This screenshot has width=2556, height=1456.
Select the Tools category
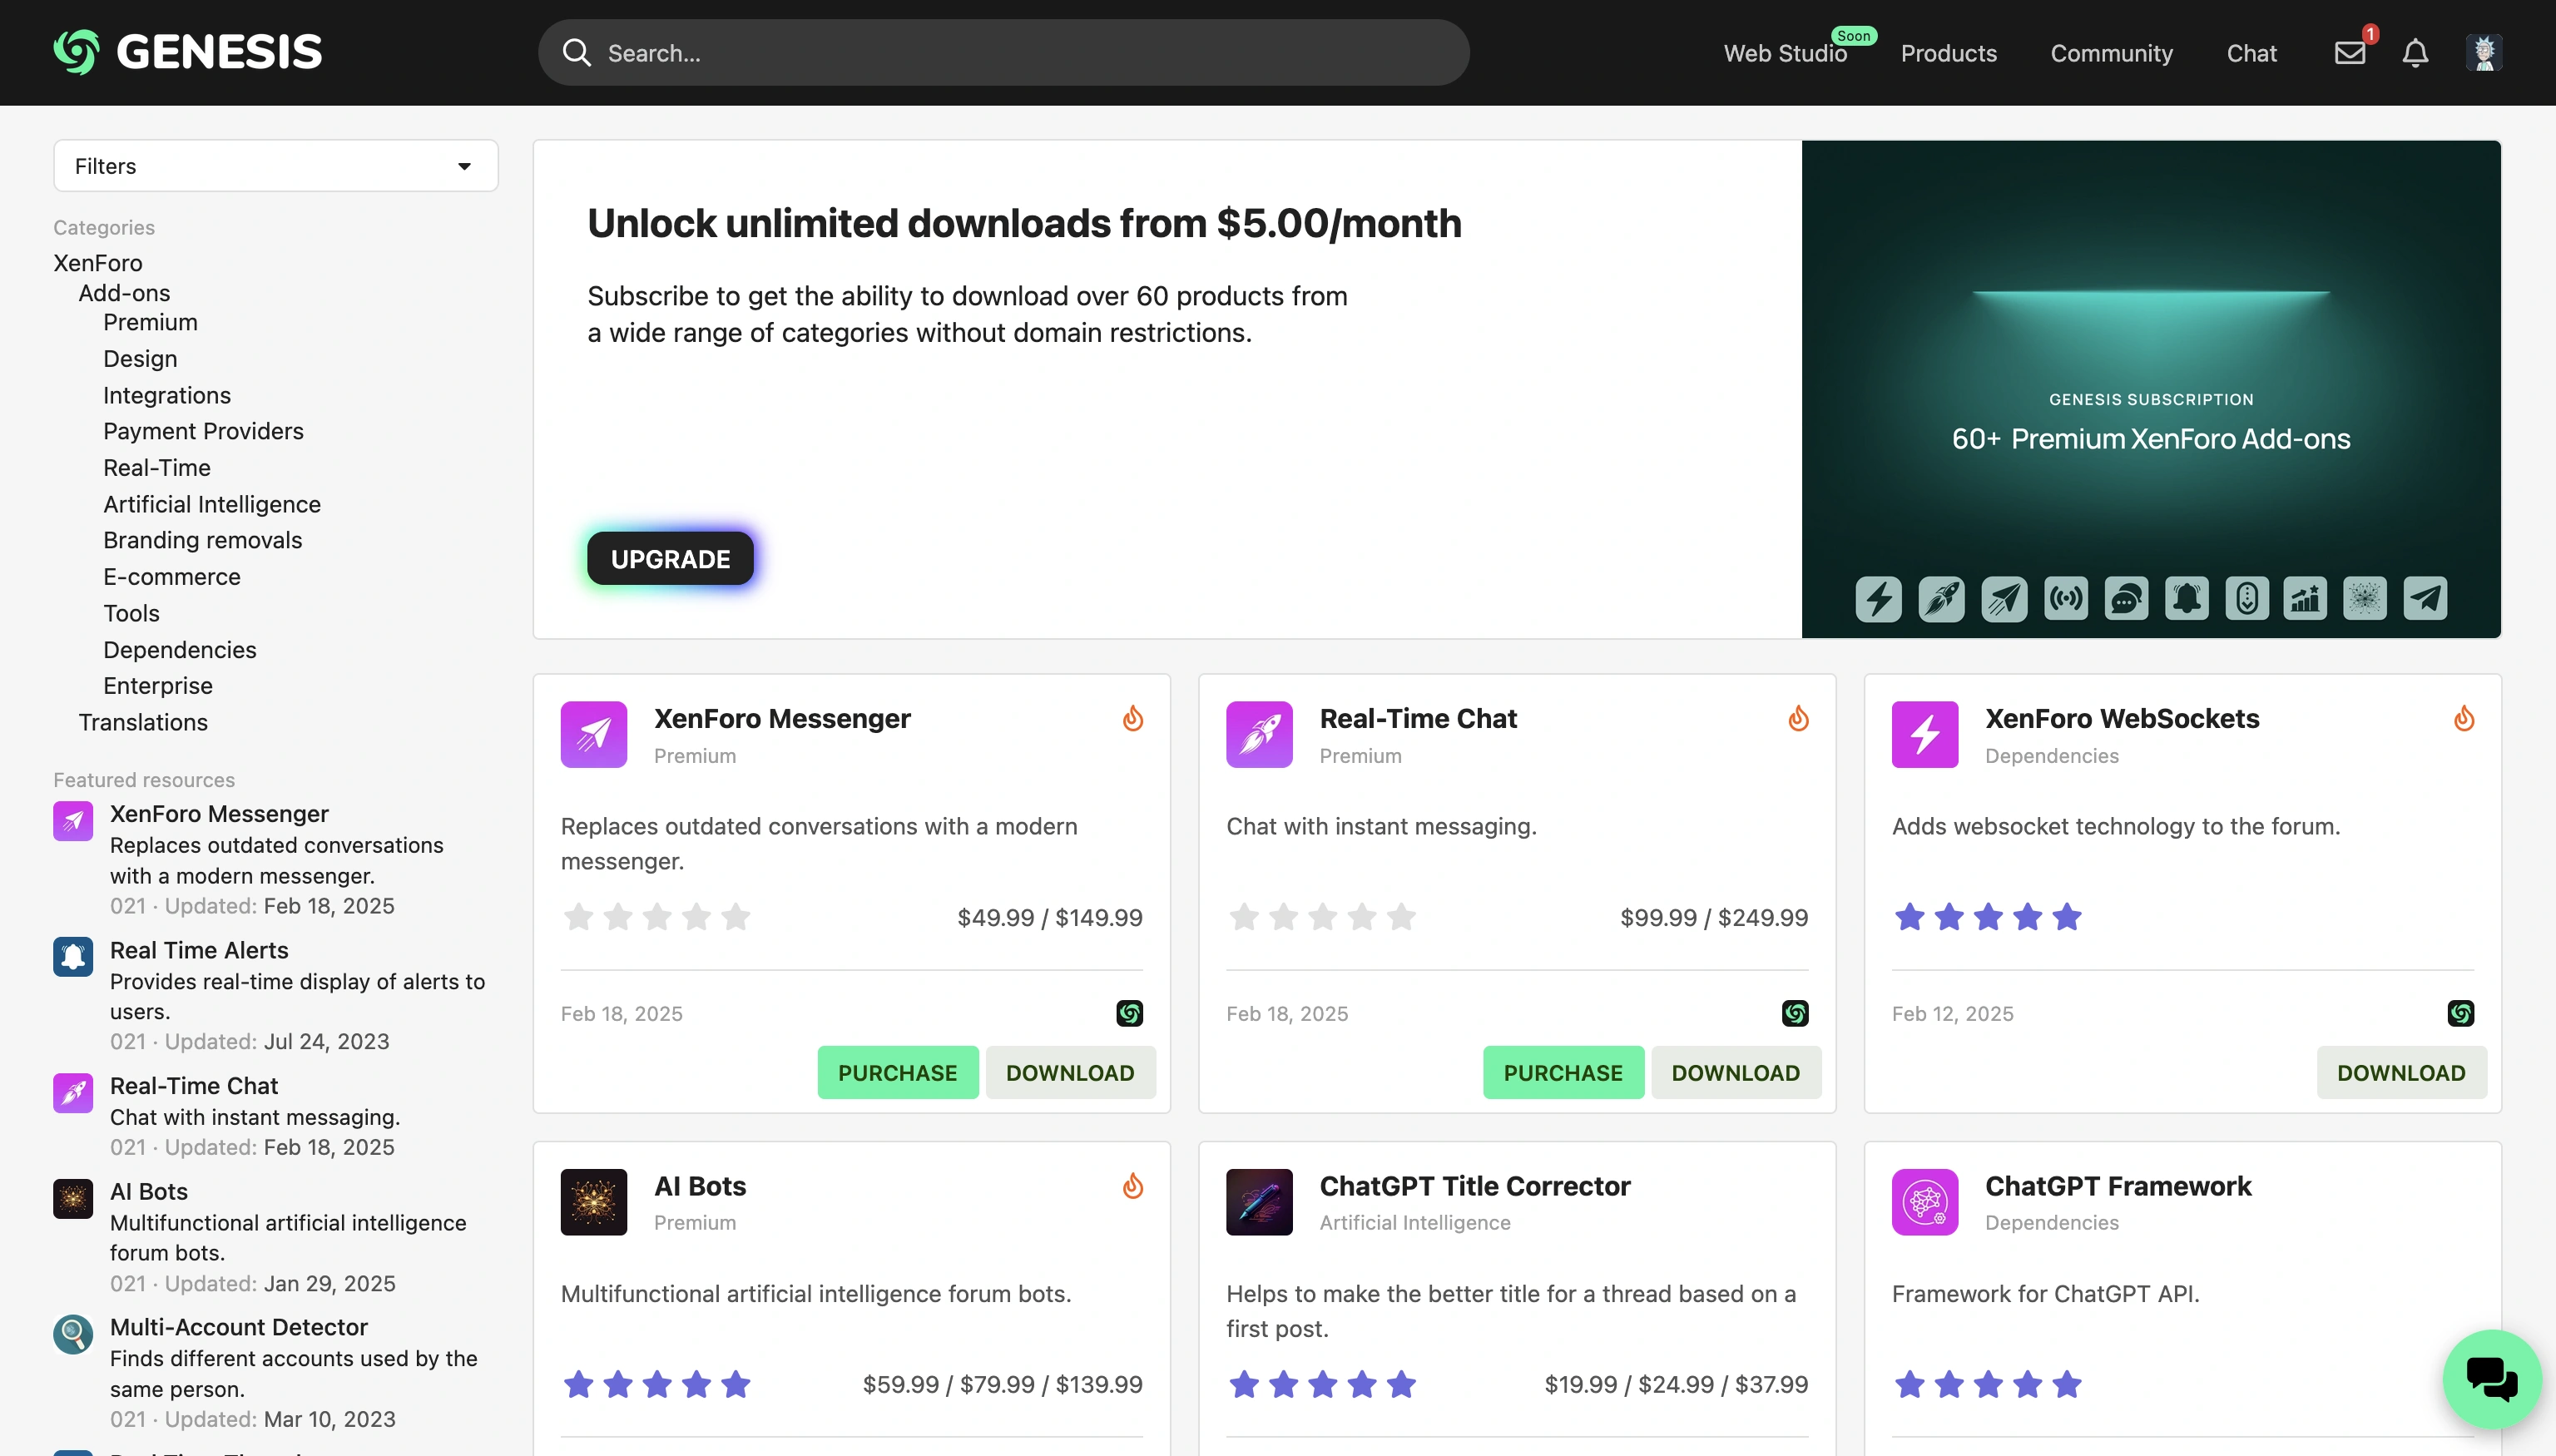pos(131,613)
